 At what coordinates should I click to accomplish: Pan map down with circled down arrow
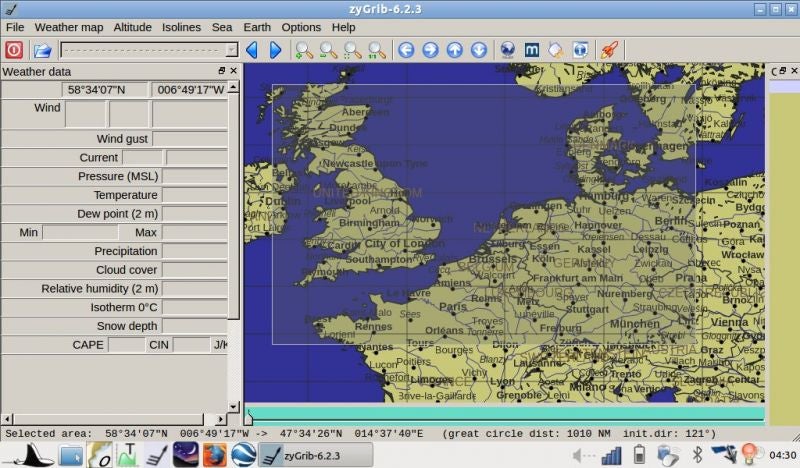[479, 50]
